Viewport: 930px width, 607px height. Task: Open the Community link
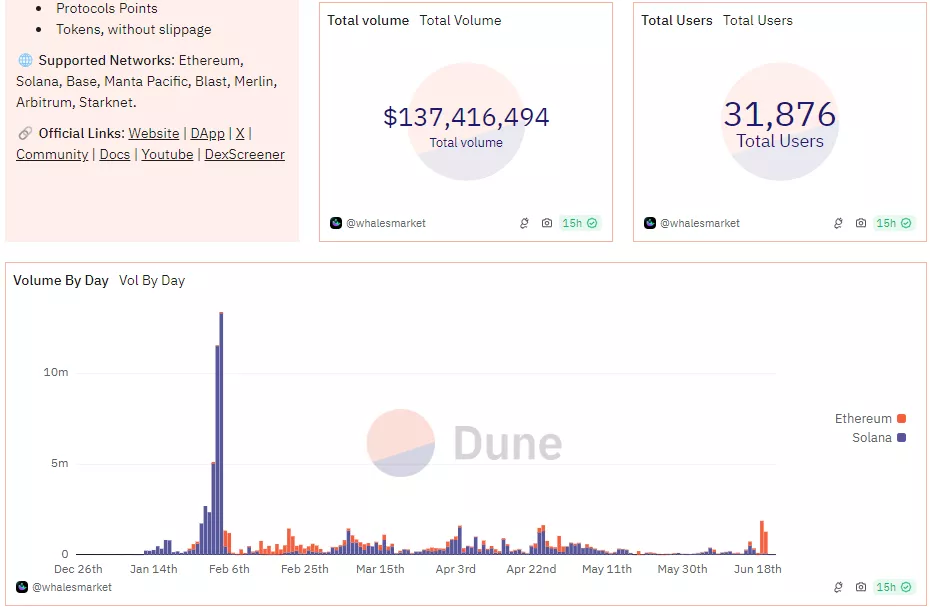(x=52, y=154)
